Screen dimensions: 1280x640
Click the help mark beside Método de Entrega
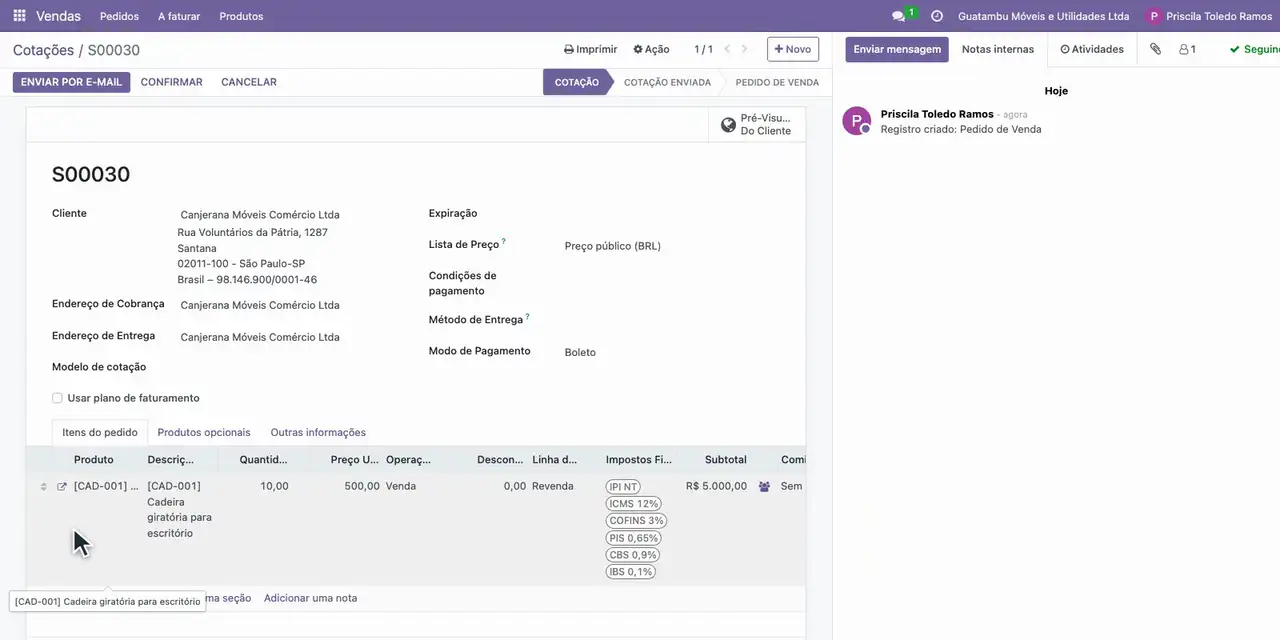click(x=527, y=317)
